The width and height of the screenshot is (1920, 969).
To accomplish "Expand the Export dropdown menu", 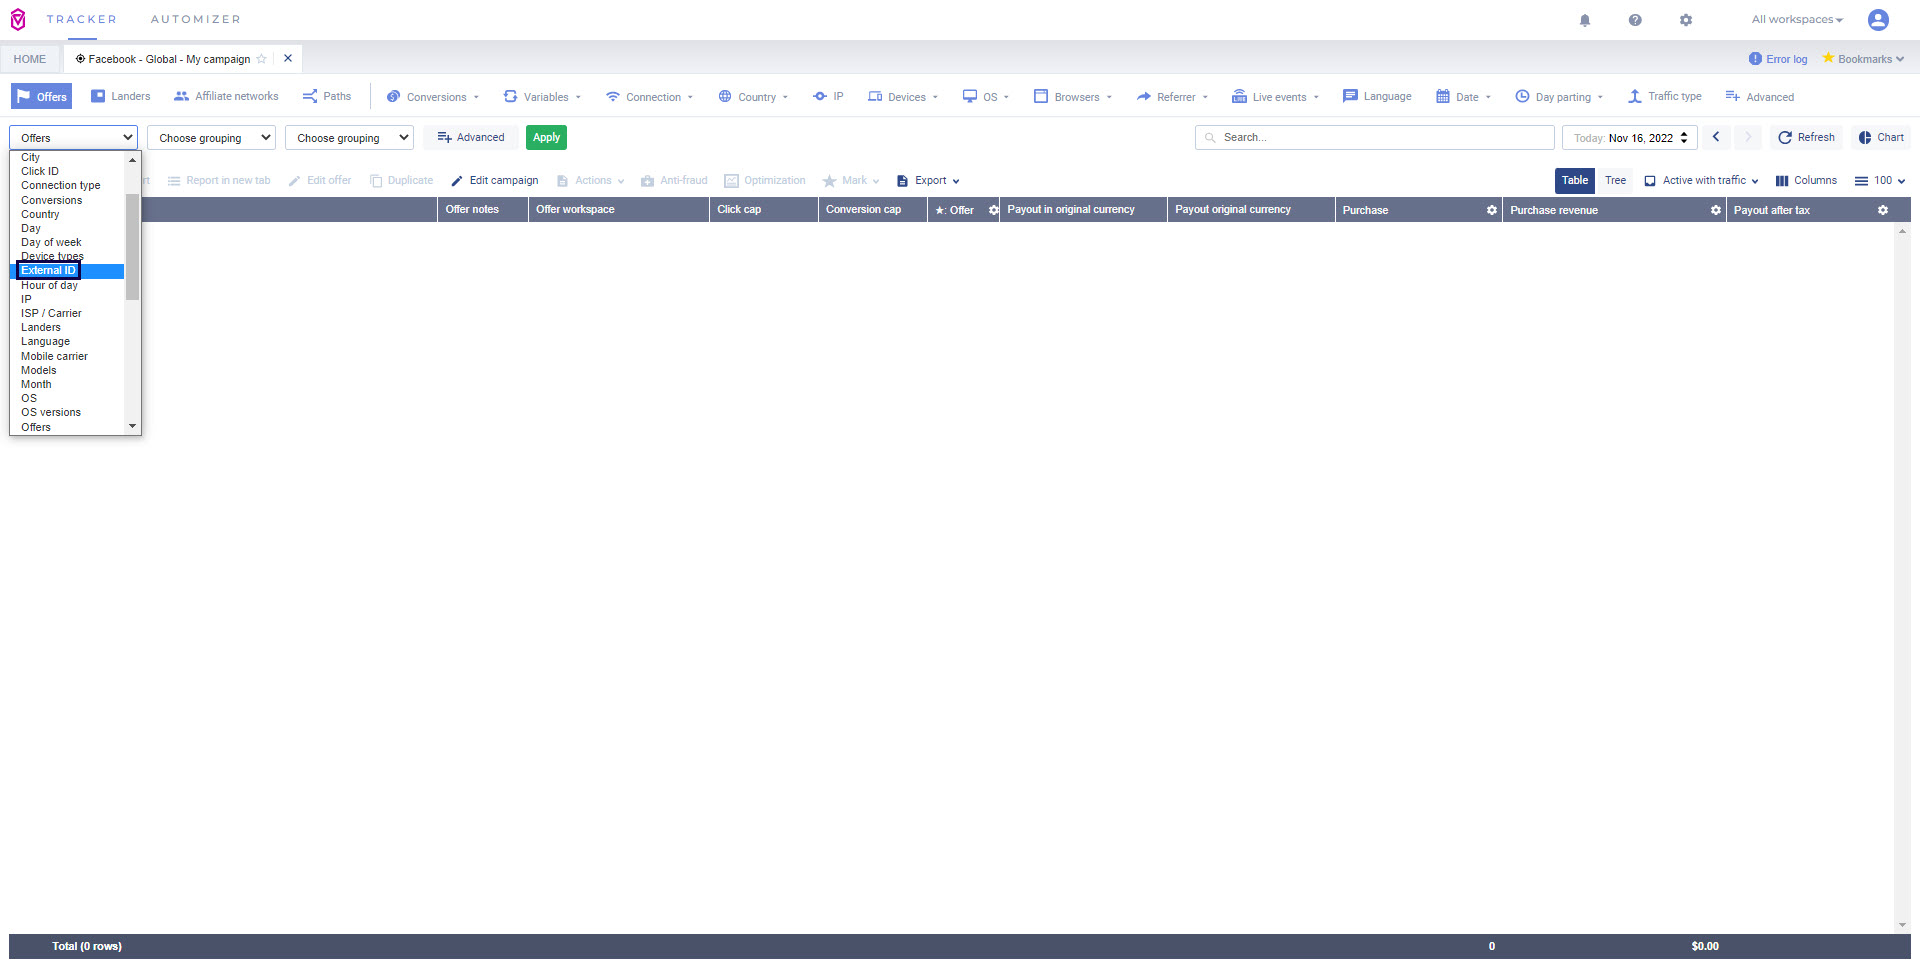I will tap(929, 181).
